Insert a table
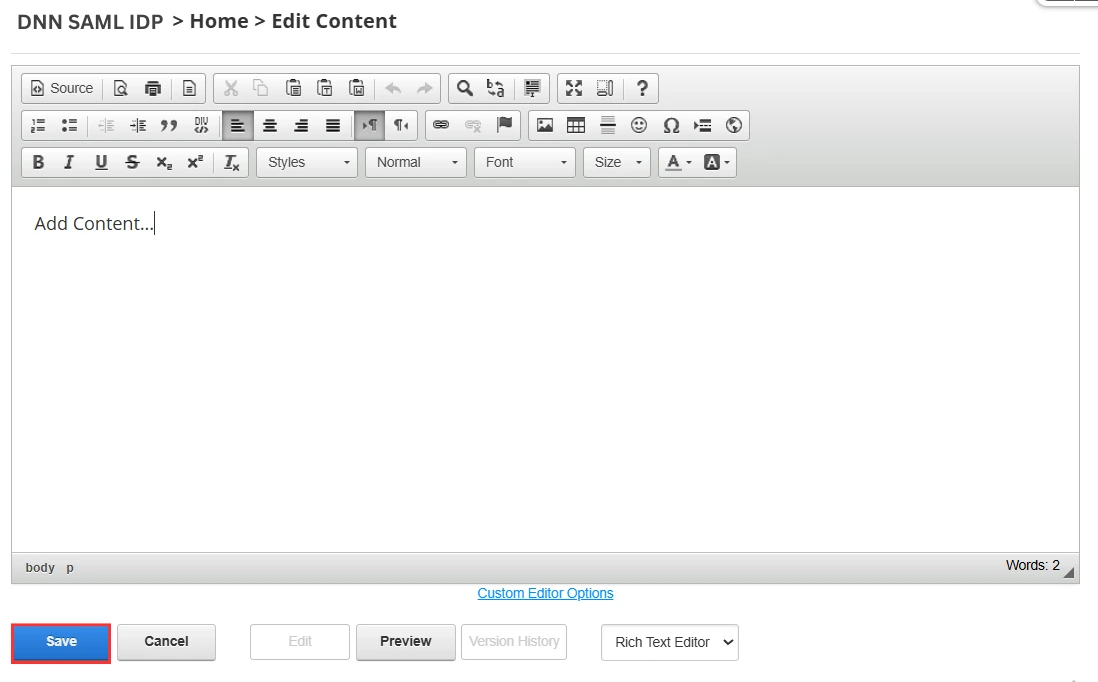The height and width of the screenshot is (682, 1098). (576, 125)
